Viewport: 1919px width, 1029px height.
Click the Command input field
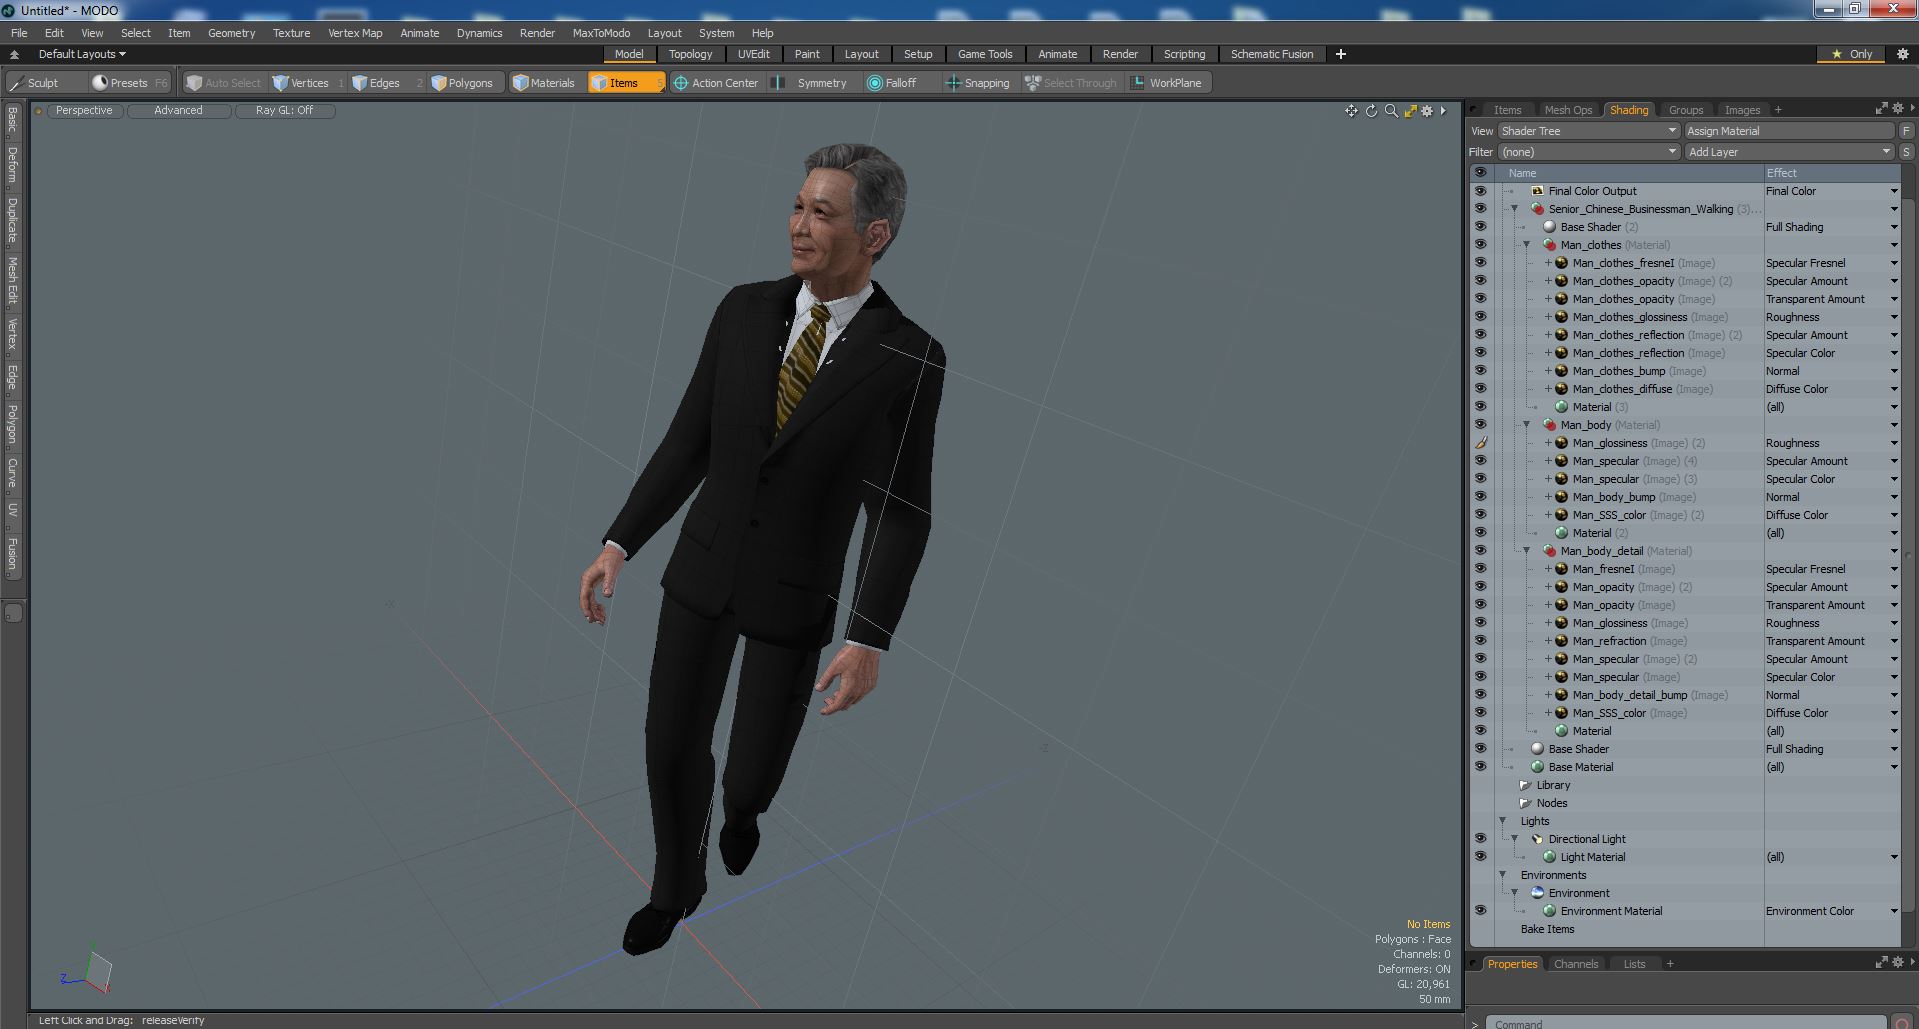click(x=1685, y=1023)
